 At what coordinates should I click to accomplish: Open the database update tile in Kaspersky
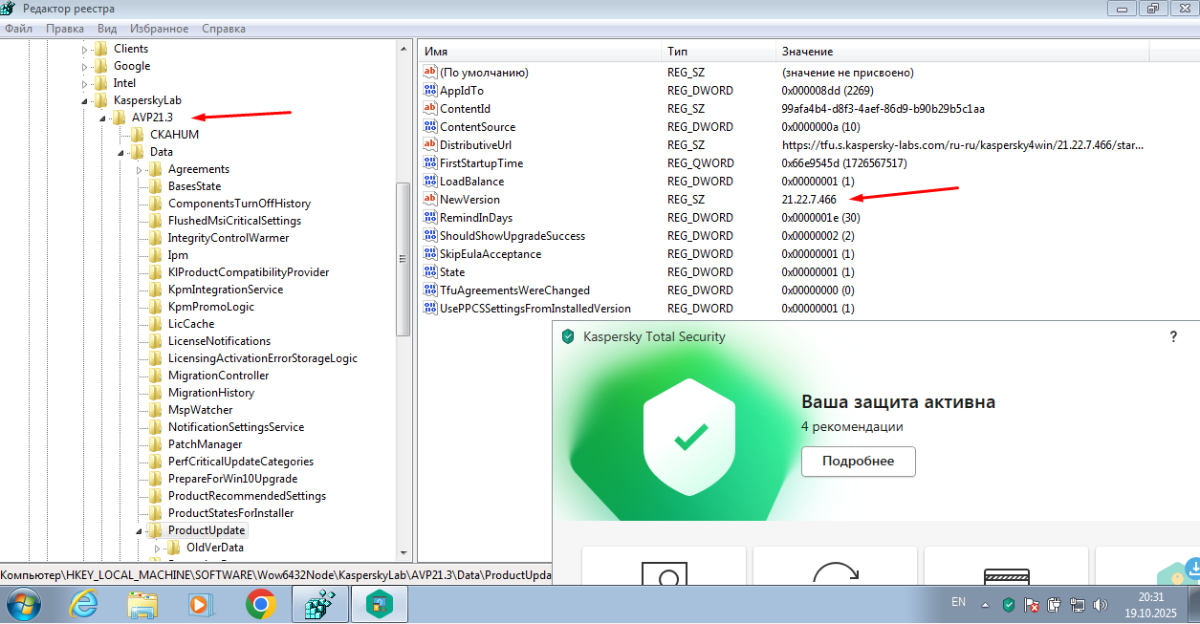pos(835,567)
